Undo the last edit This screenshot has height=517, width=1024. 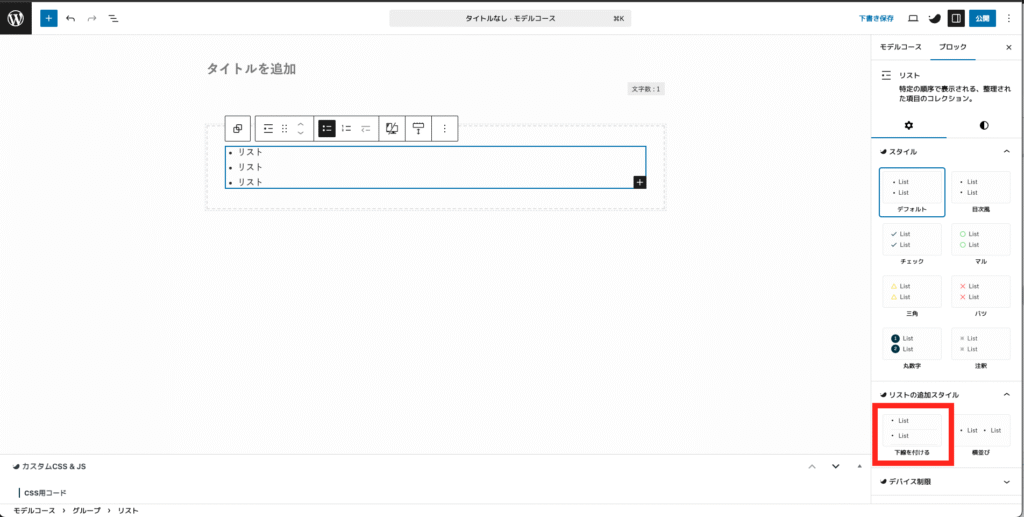pos(71,18)
